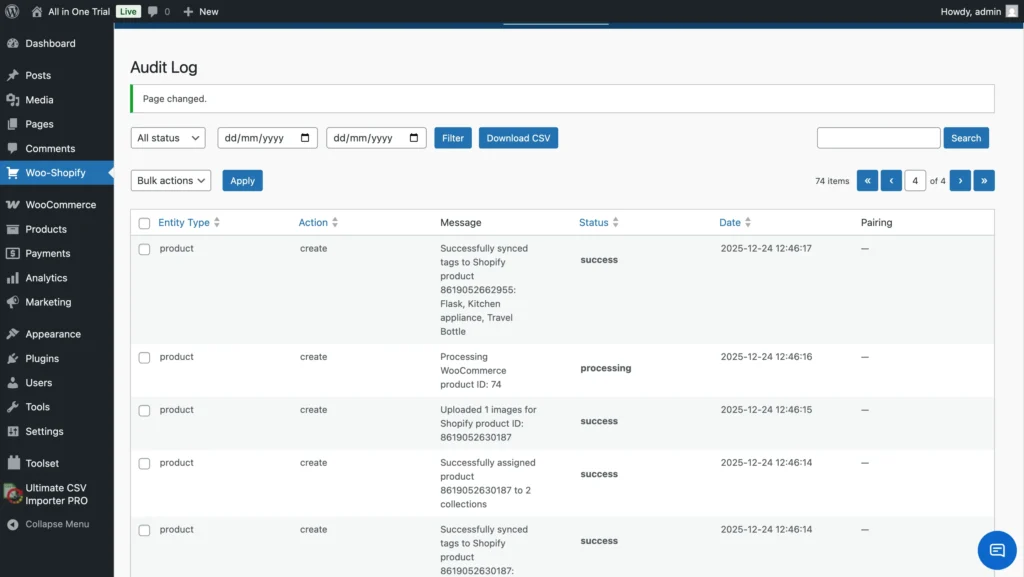The width and height of the screenshot is (1024, 577).
Task: Open the Bulk actions dropdown
Action: [170, 180]
